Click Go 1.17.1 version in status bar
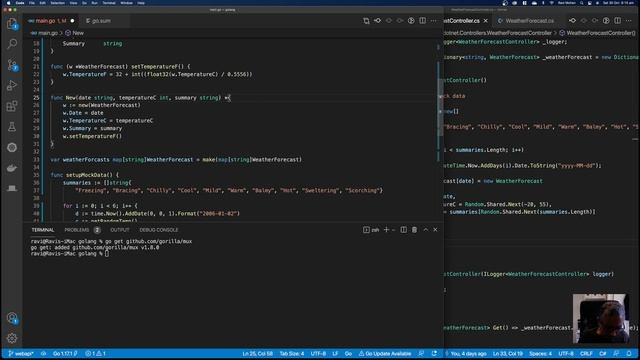Image resolution: width=640 pixels, height=360 pixels. coord(65,354)
